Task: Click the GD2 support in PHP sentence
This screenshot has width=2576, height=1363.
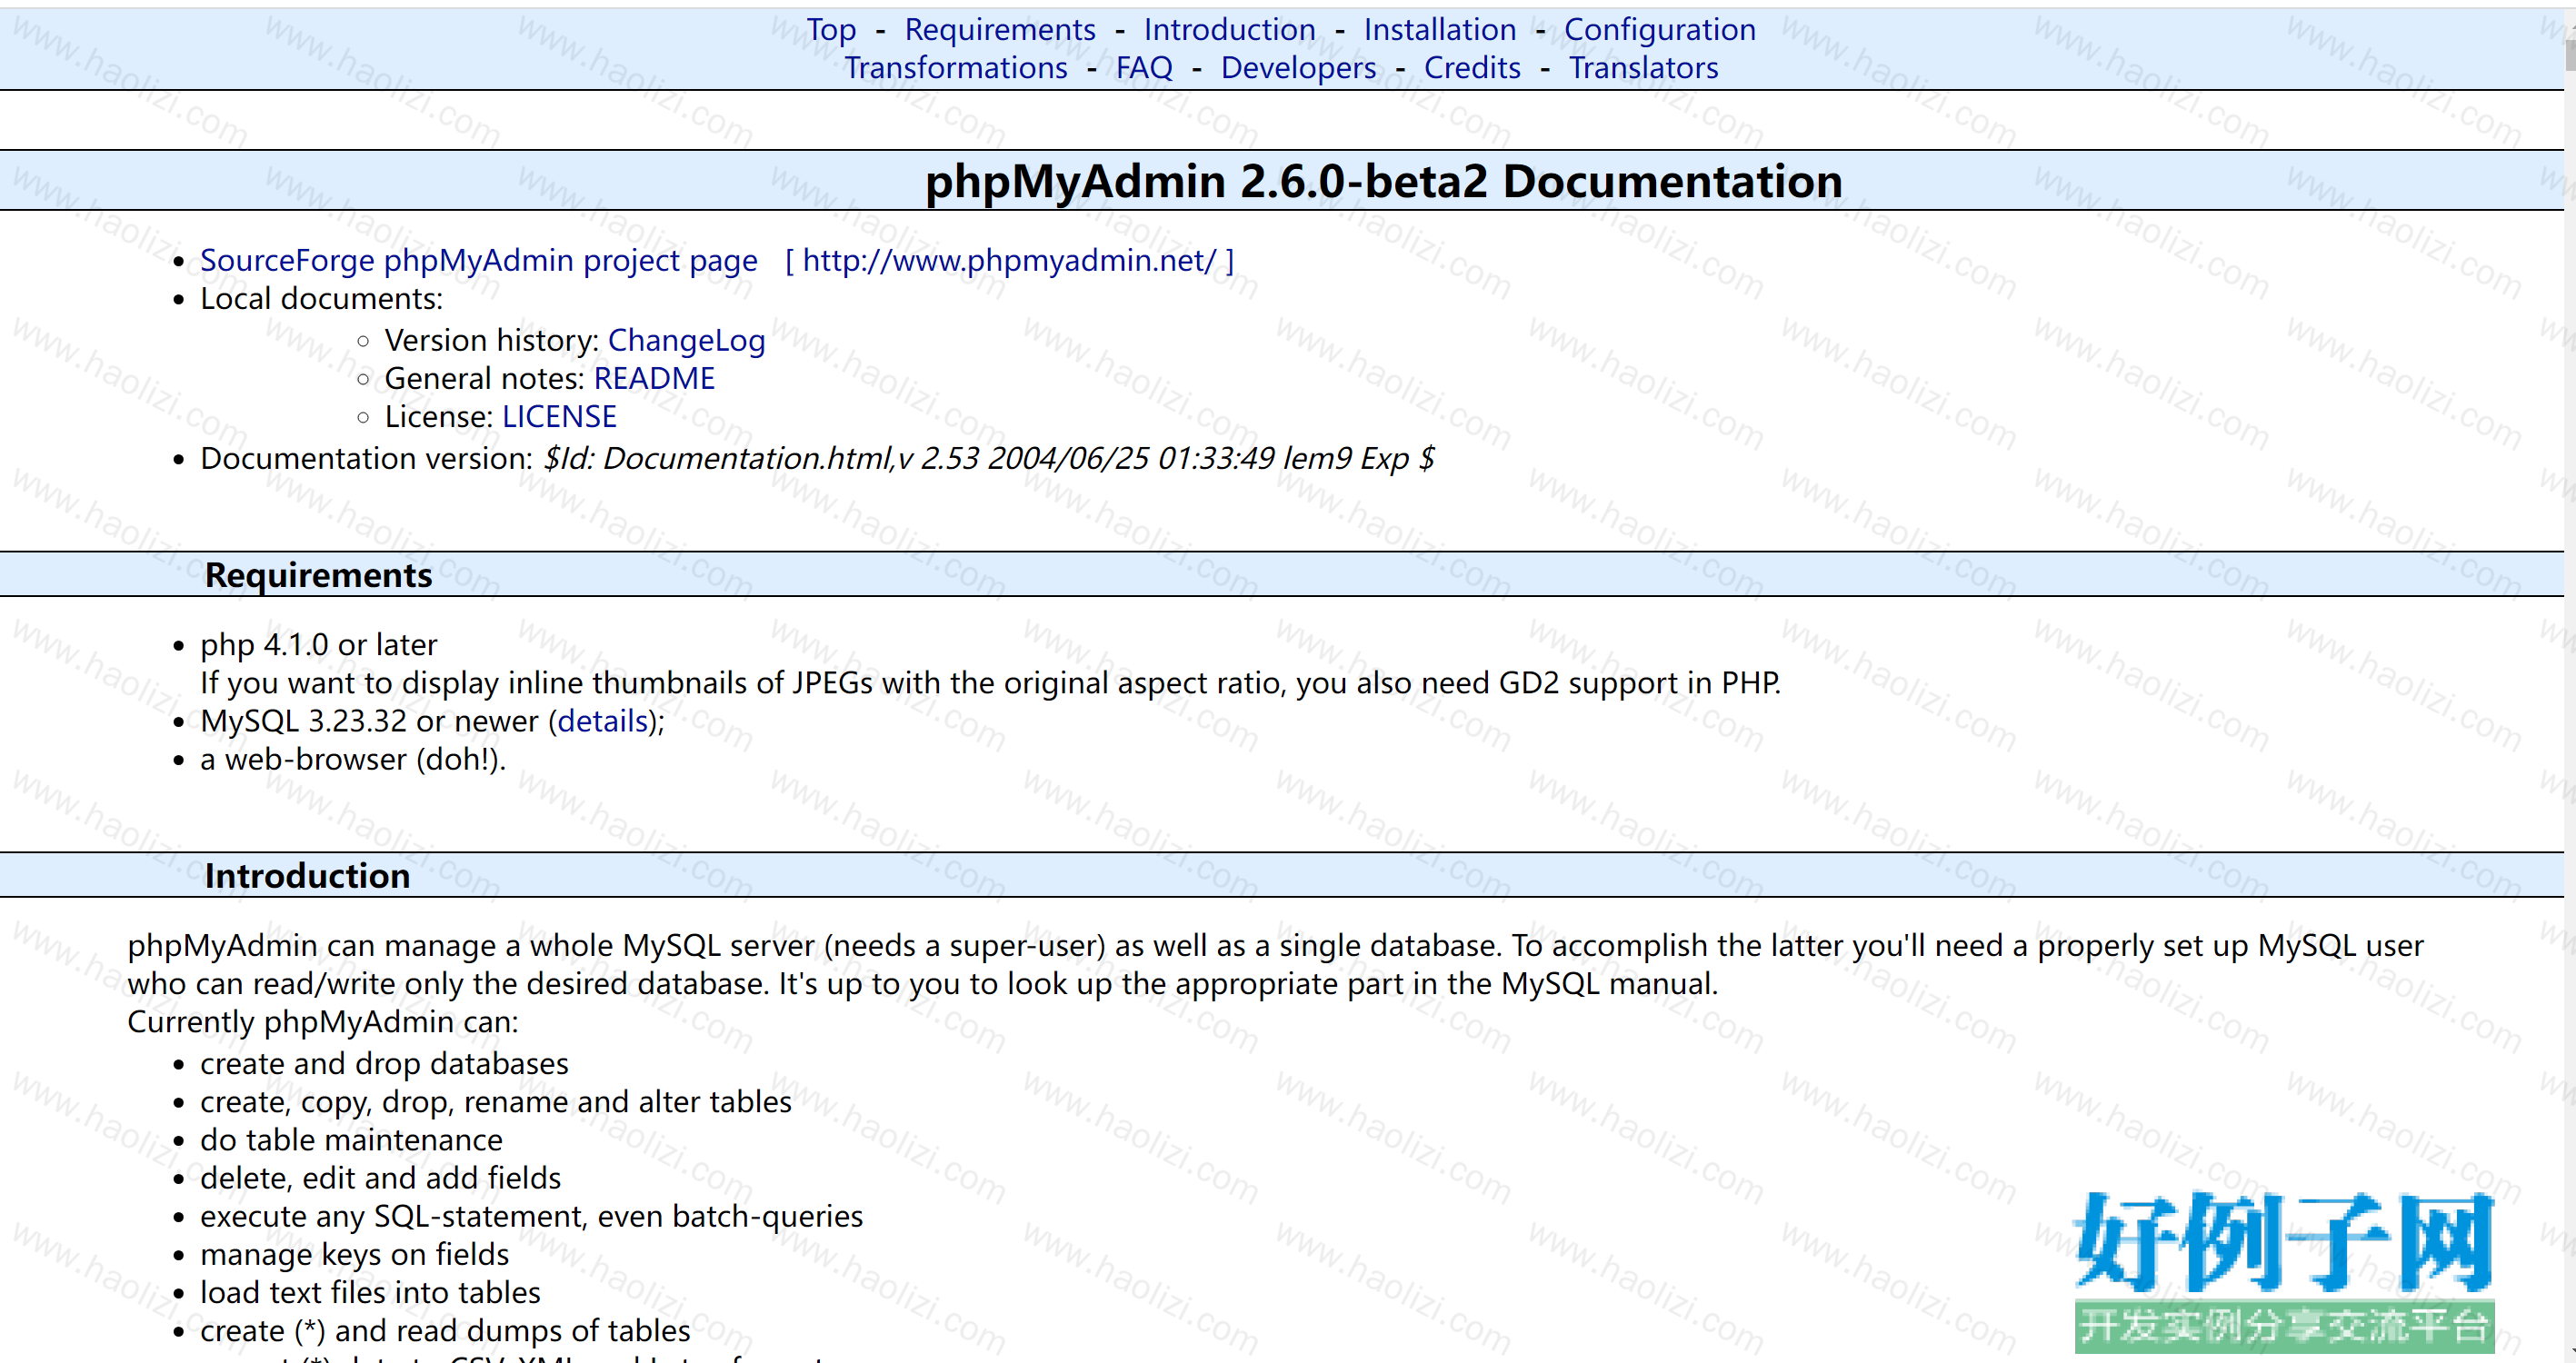Action: click(990, 683)
